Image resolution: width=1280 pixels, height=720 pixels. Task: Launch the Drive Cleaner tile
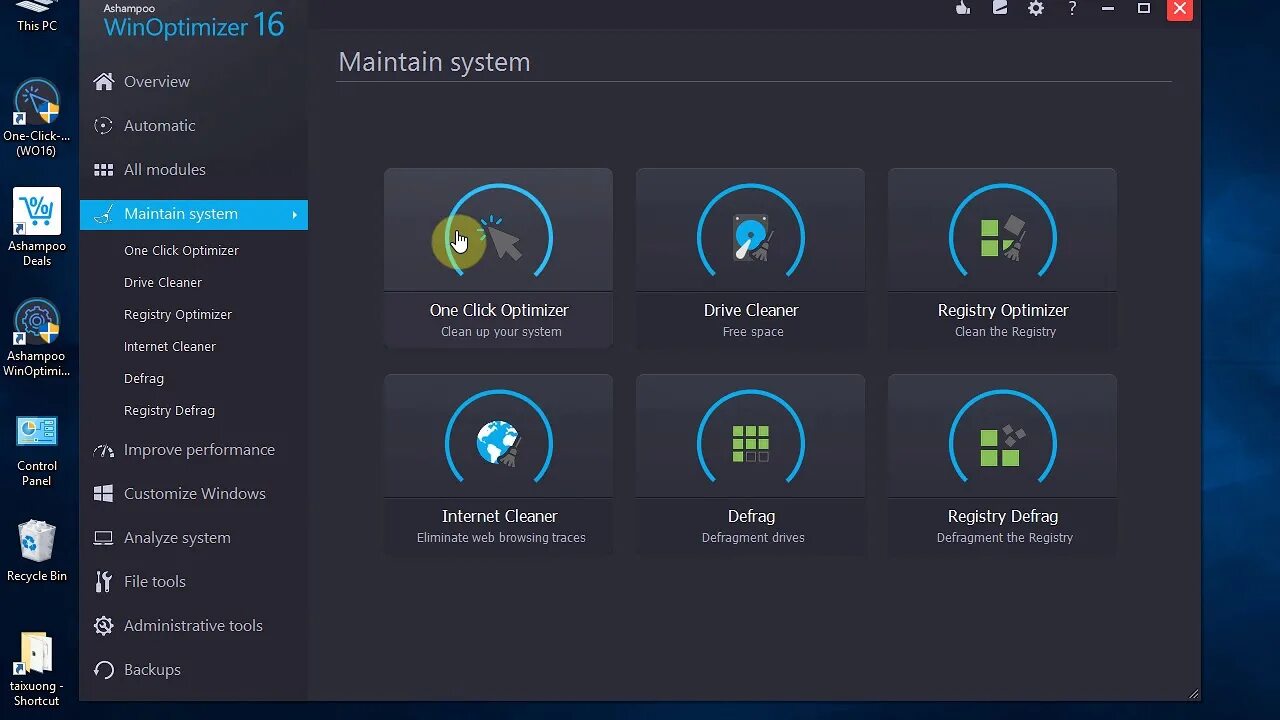coord(750,258)
